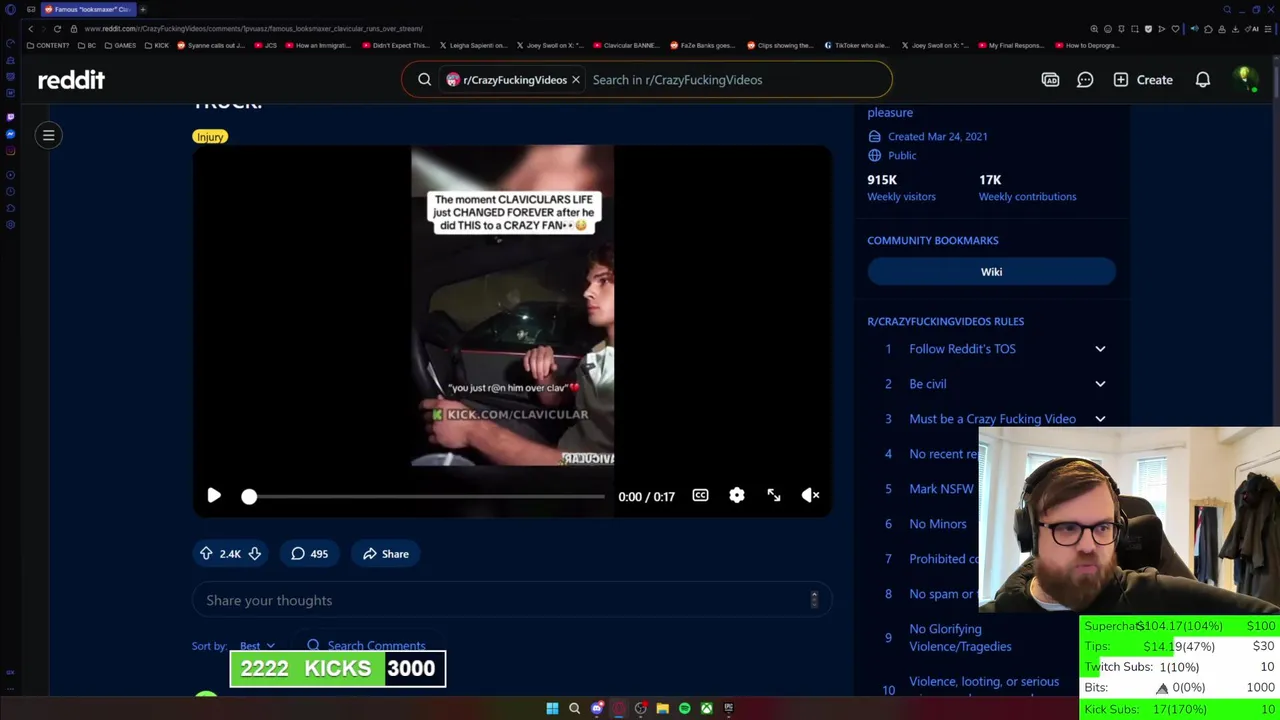Open the Clavicular BANNE... bookmark
This screenshot has width=1280, height=720.
coord(627,45)
